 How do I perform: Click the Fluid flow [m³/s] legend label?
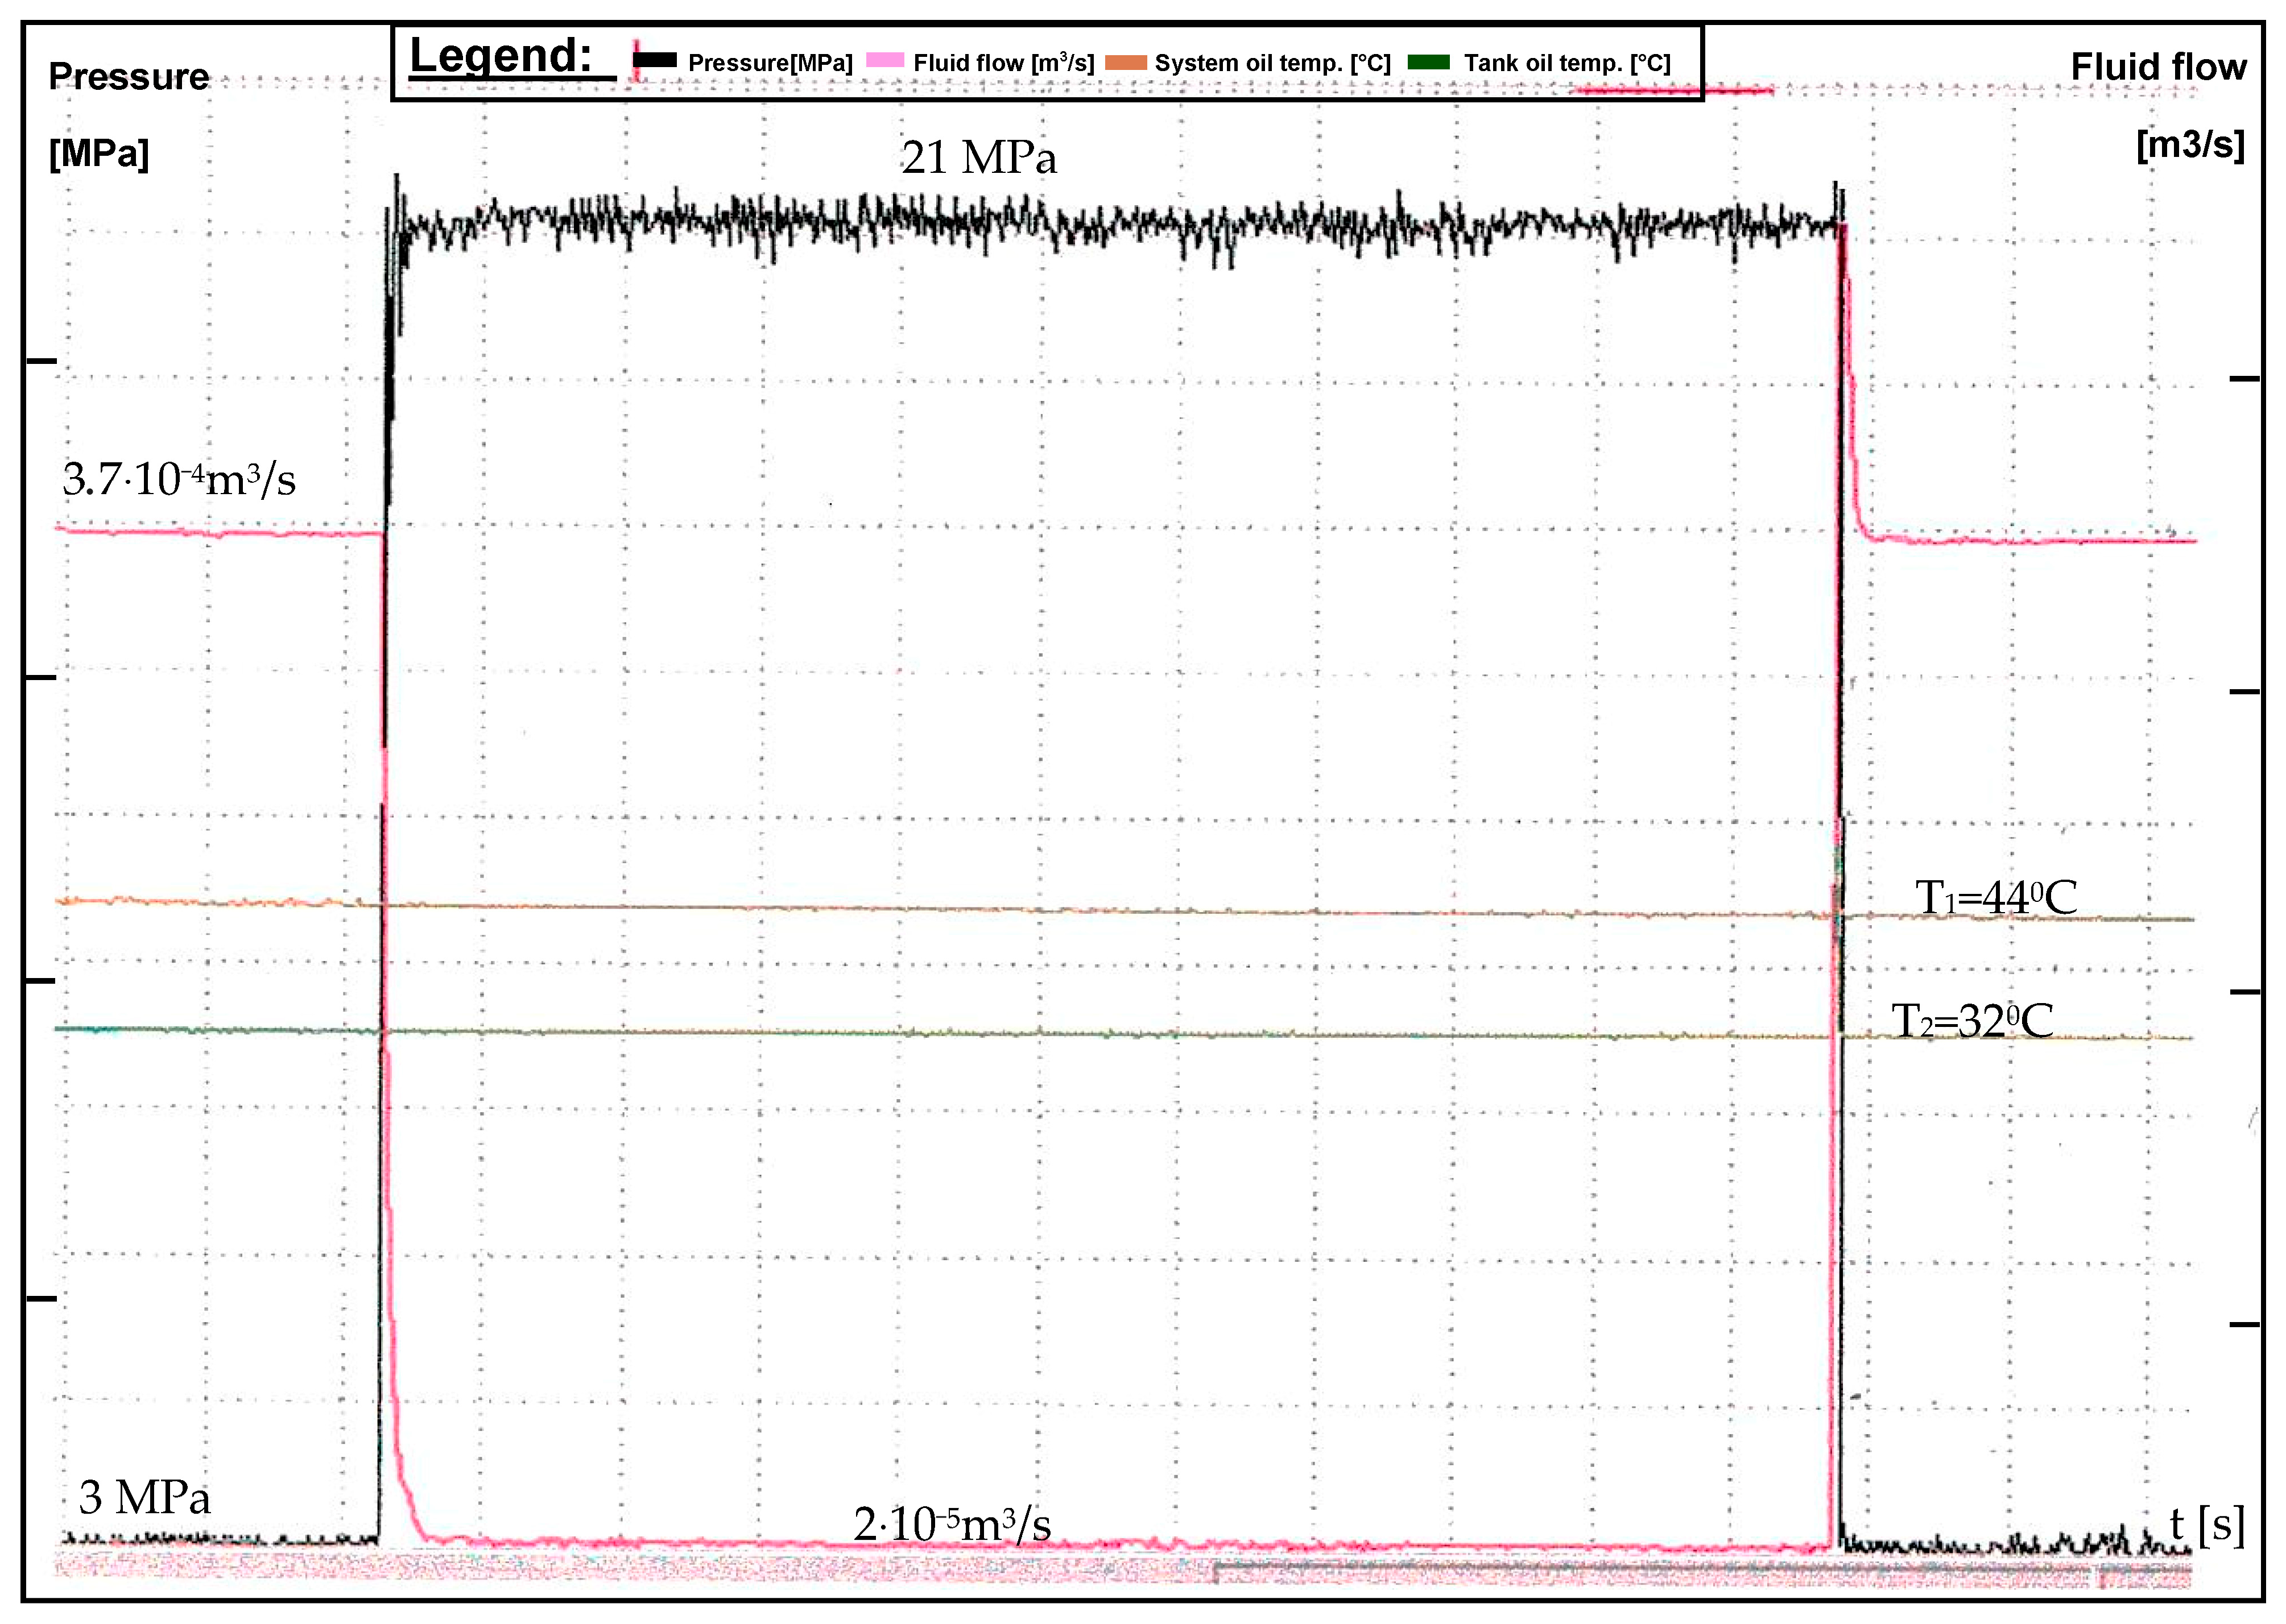click(x=1003, y=63)
